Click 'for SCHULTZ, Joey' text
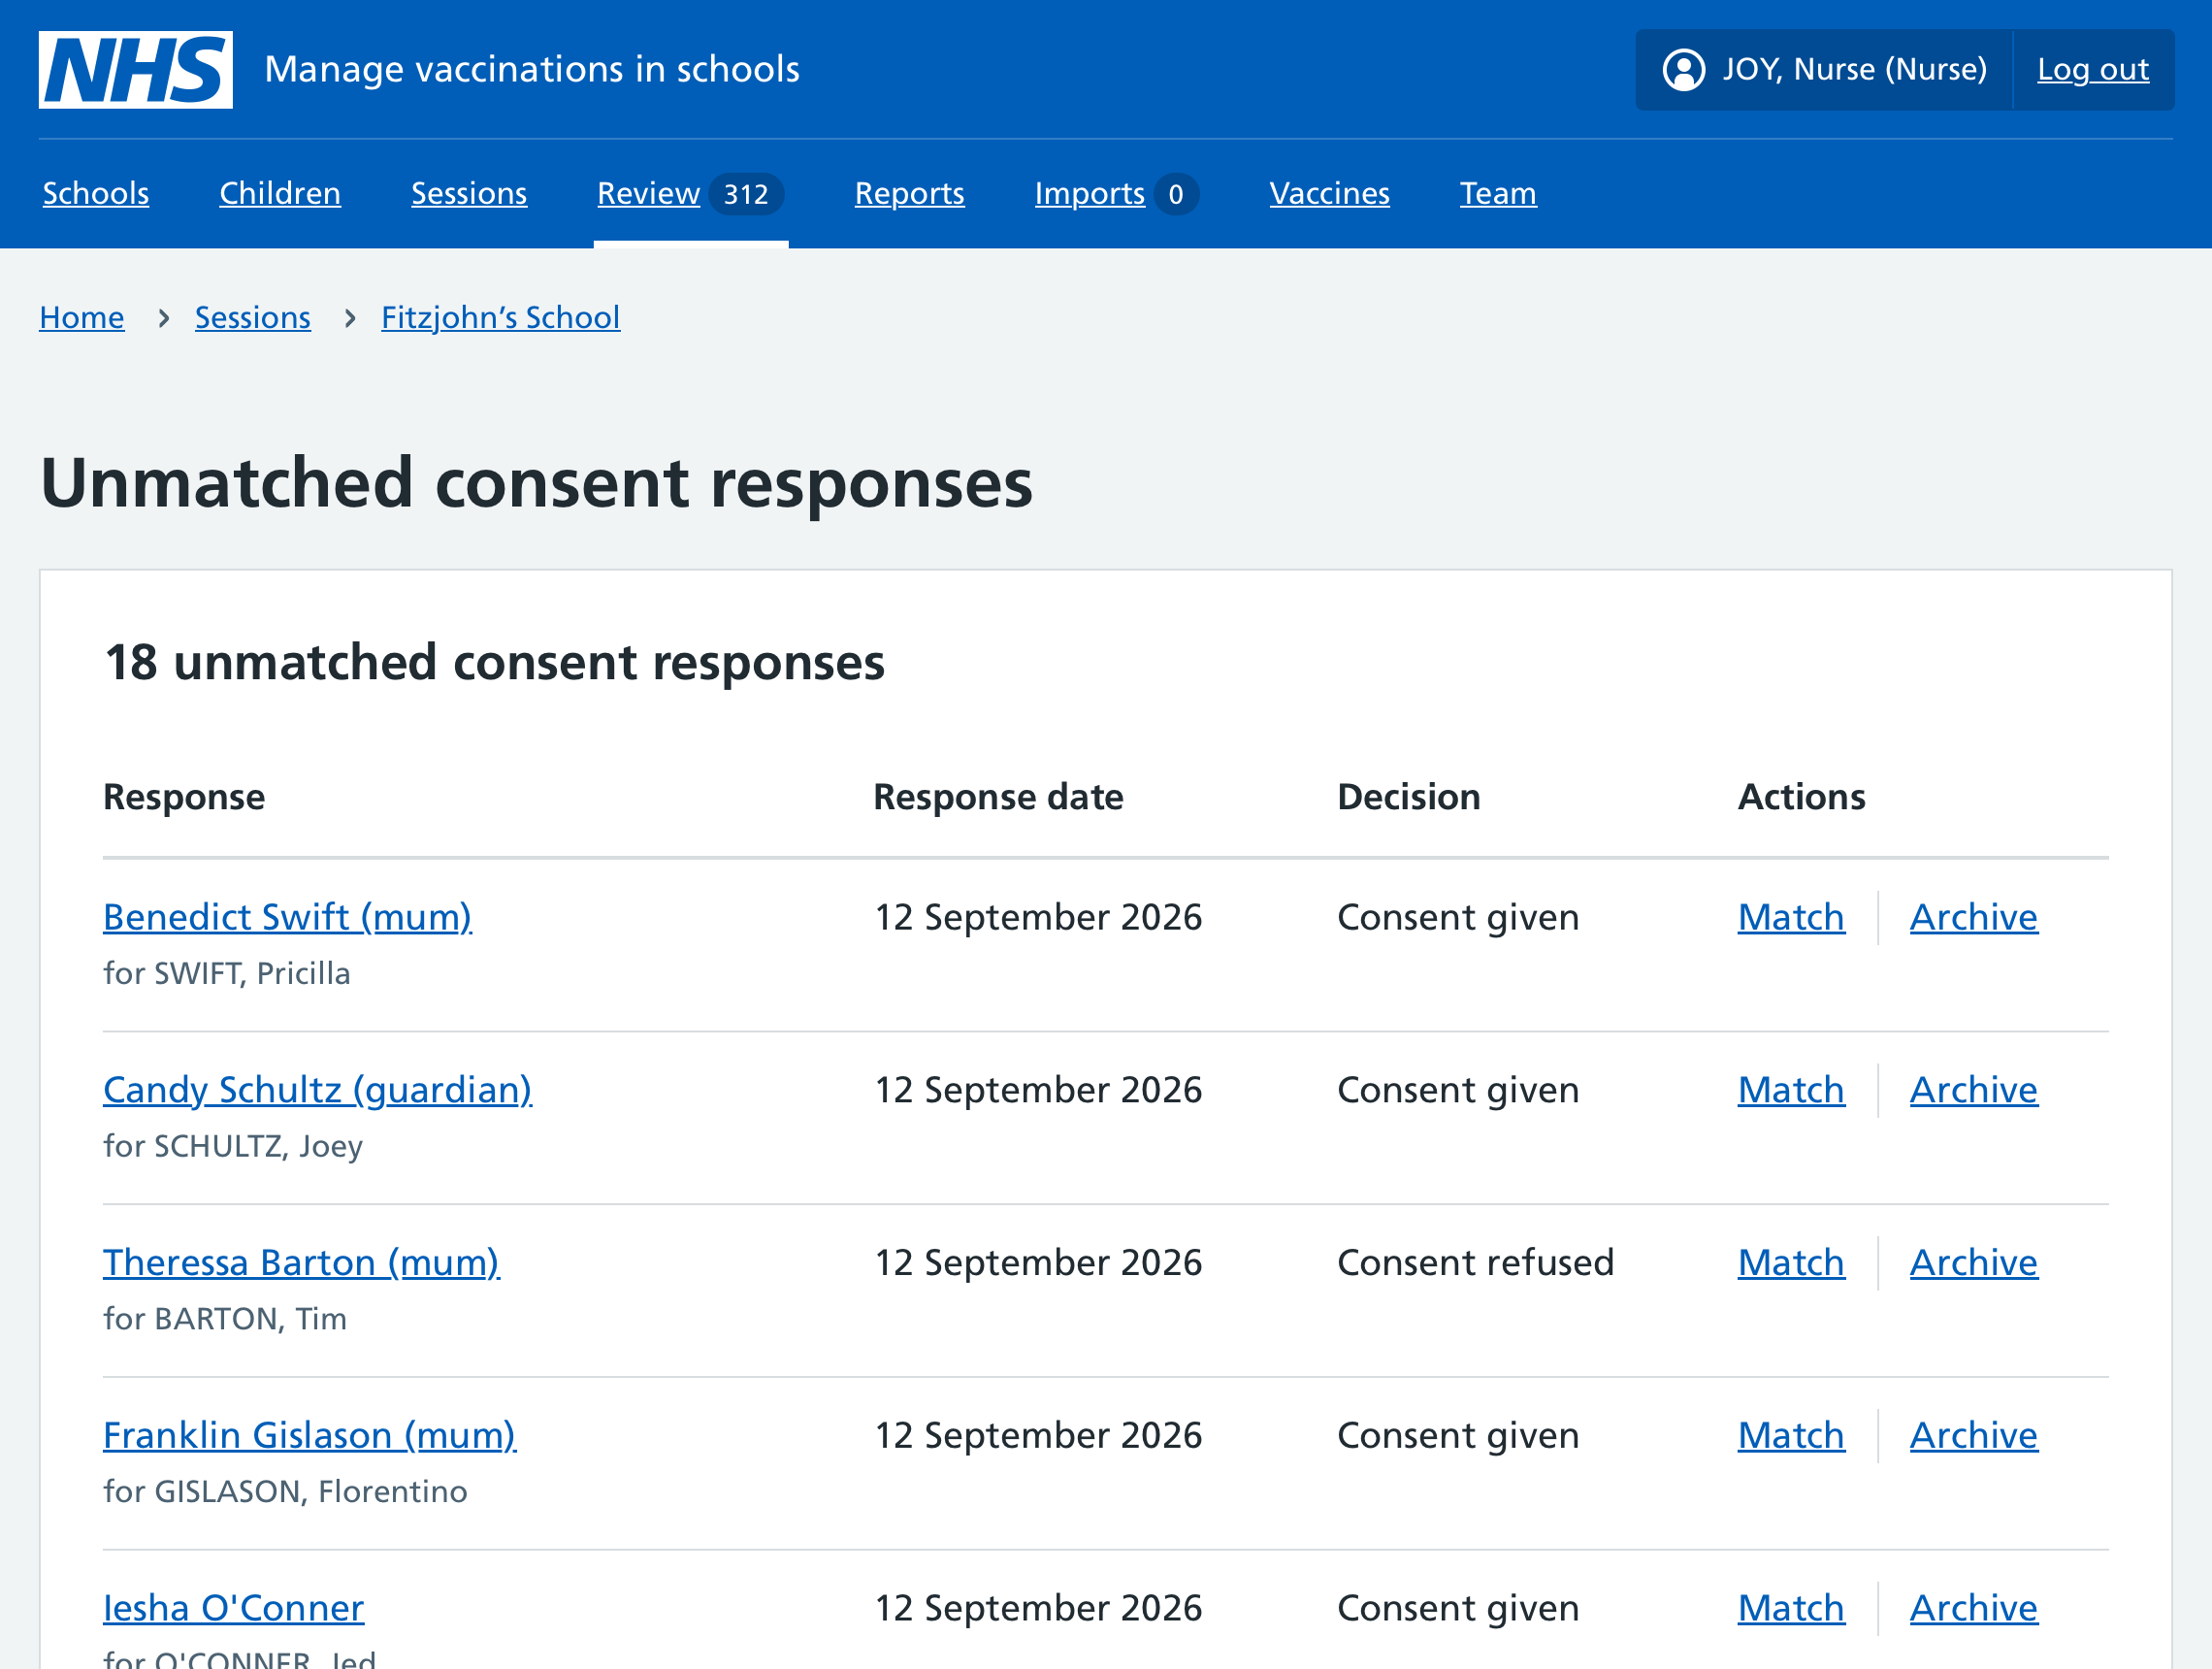Viewport: 2212px width, 1669px height. coord(233,1146)
